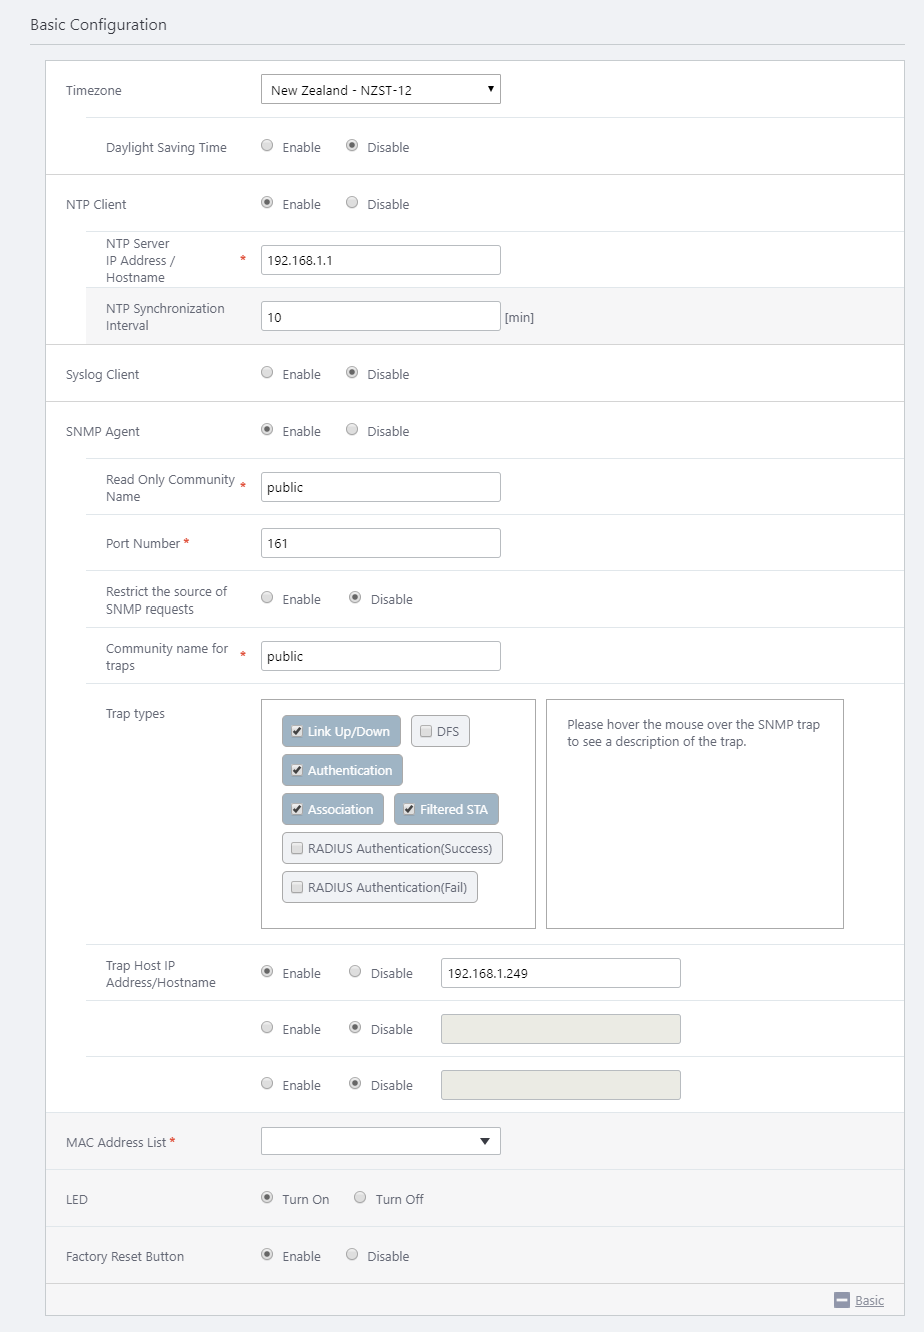Disable the NTP Client
This screenshot has width=924, height=1332.
point(352,202)
